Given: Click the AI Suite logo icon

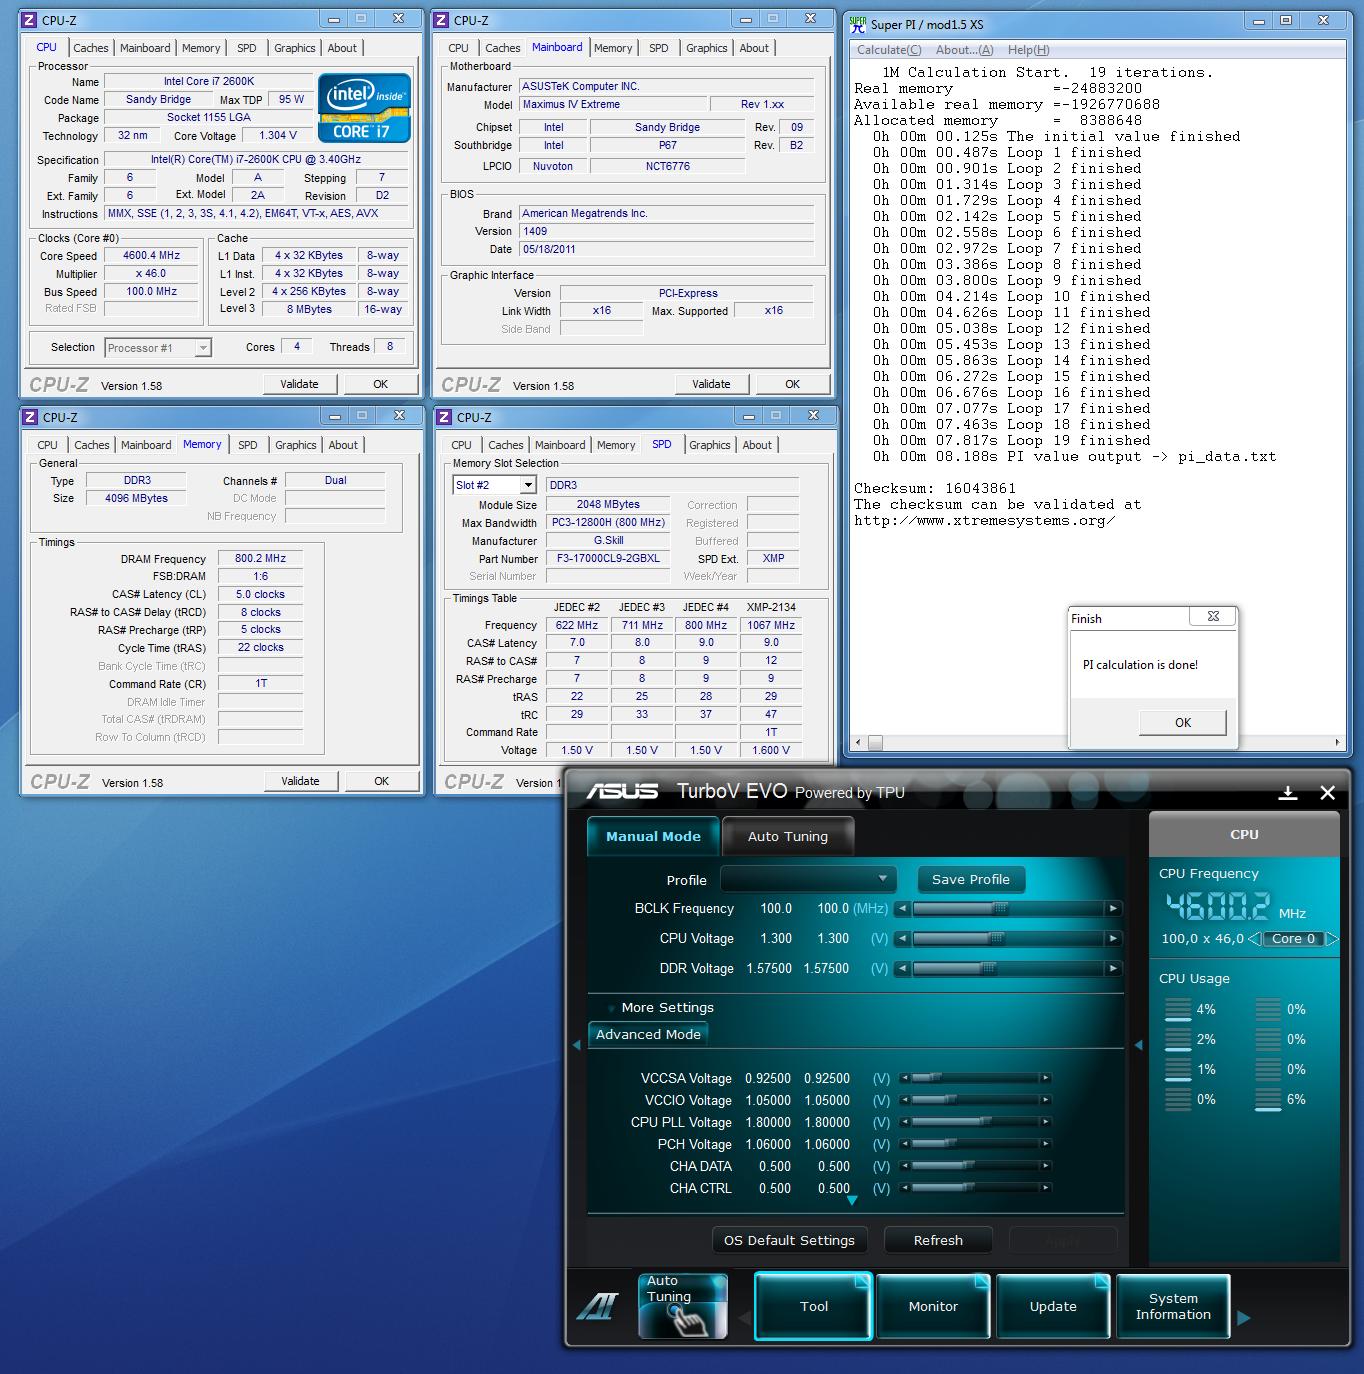Looking at the screenshot, I should coord(598,1306).
